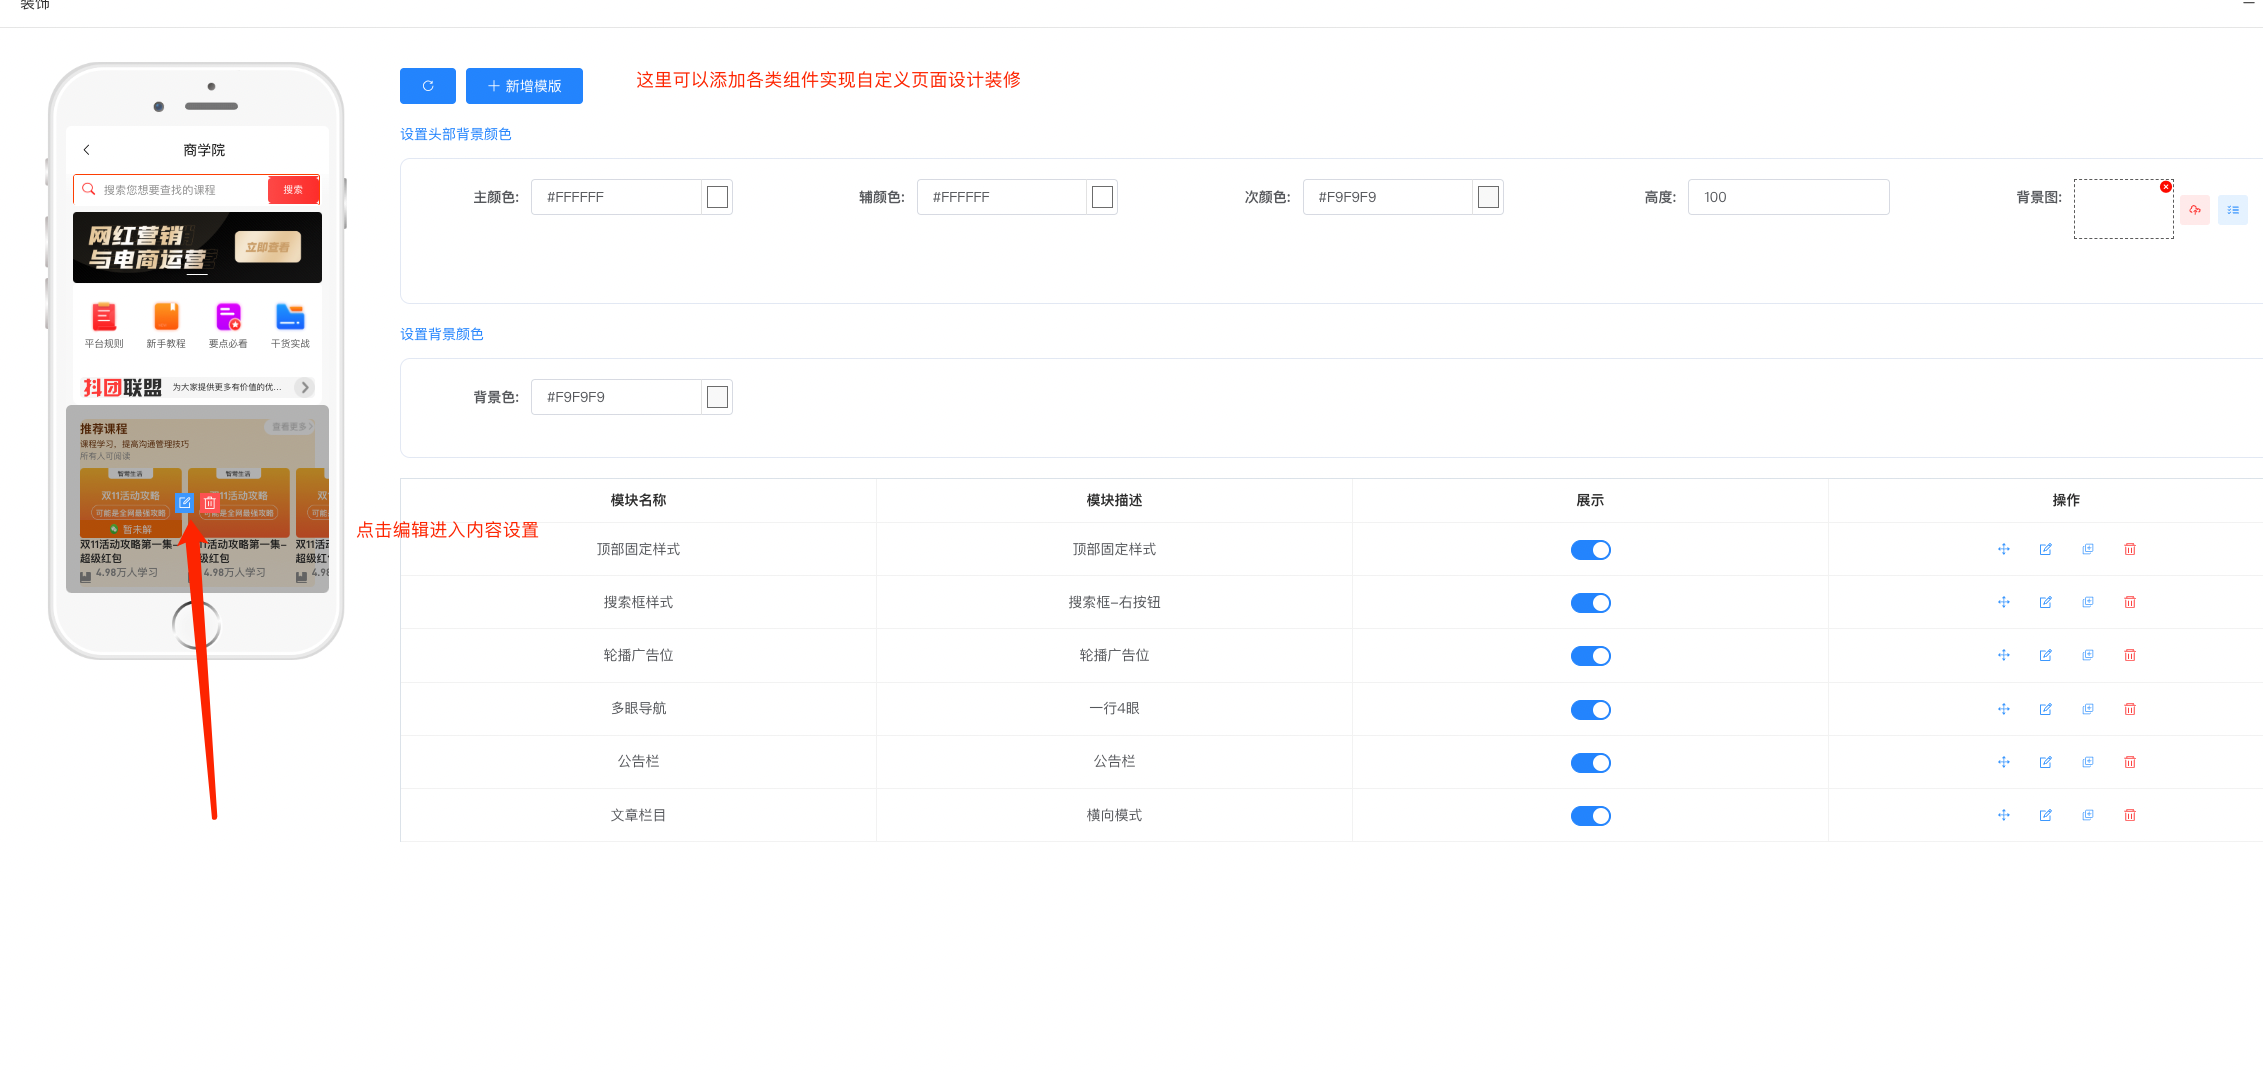Click delete icon for 文章栏目 row
The image size is (2263, 1072).
[2130, 815]
